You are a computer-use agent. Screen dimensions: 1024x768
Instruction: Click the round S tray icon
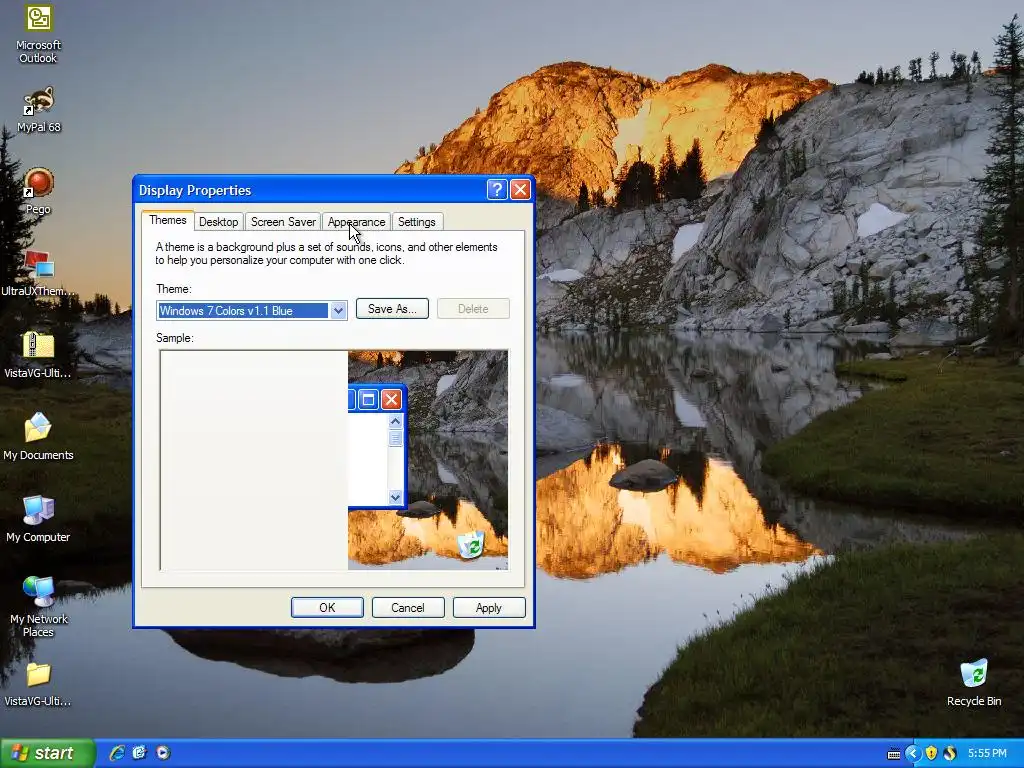[950, 754]
